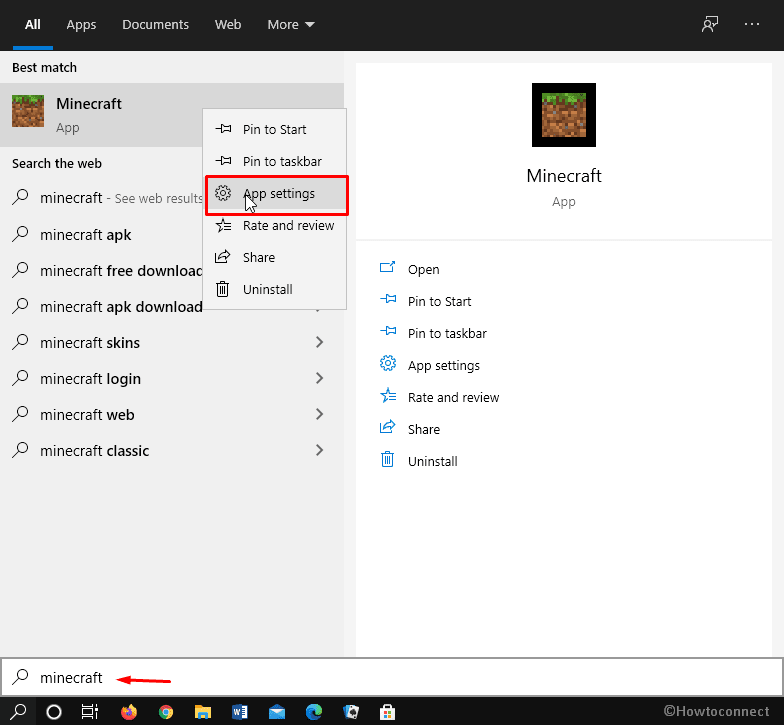Open the More filters dropdown
The image size is (784, 725).
[x=290, y=24]
